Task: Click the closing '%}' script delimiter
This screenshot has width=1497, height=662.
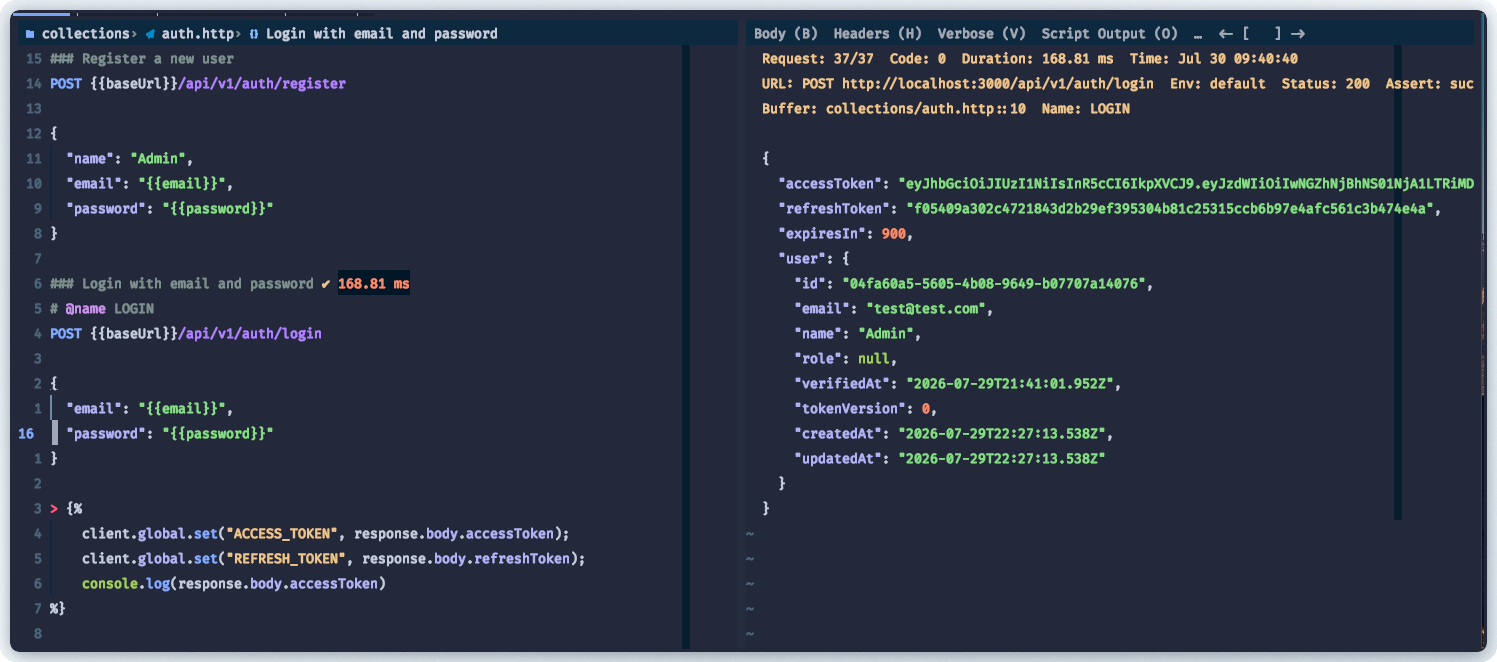Action: 58,609
